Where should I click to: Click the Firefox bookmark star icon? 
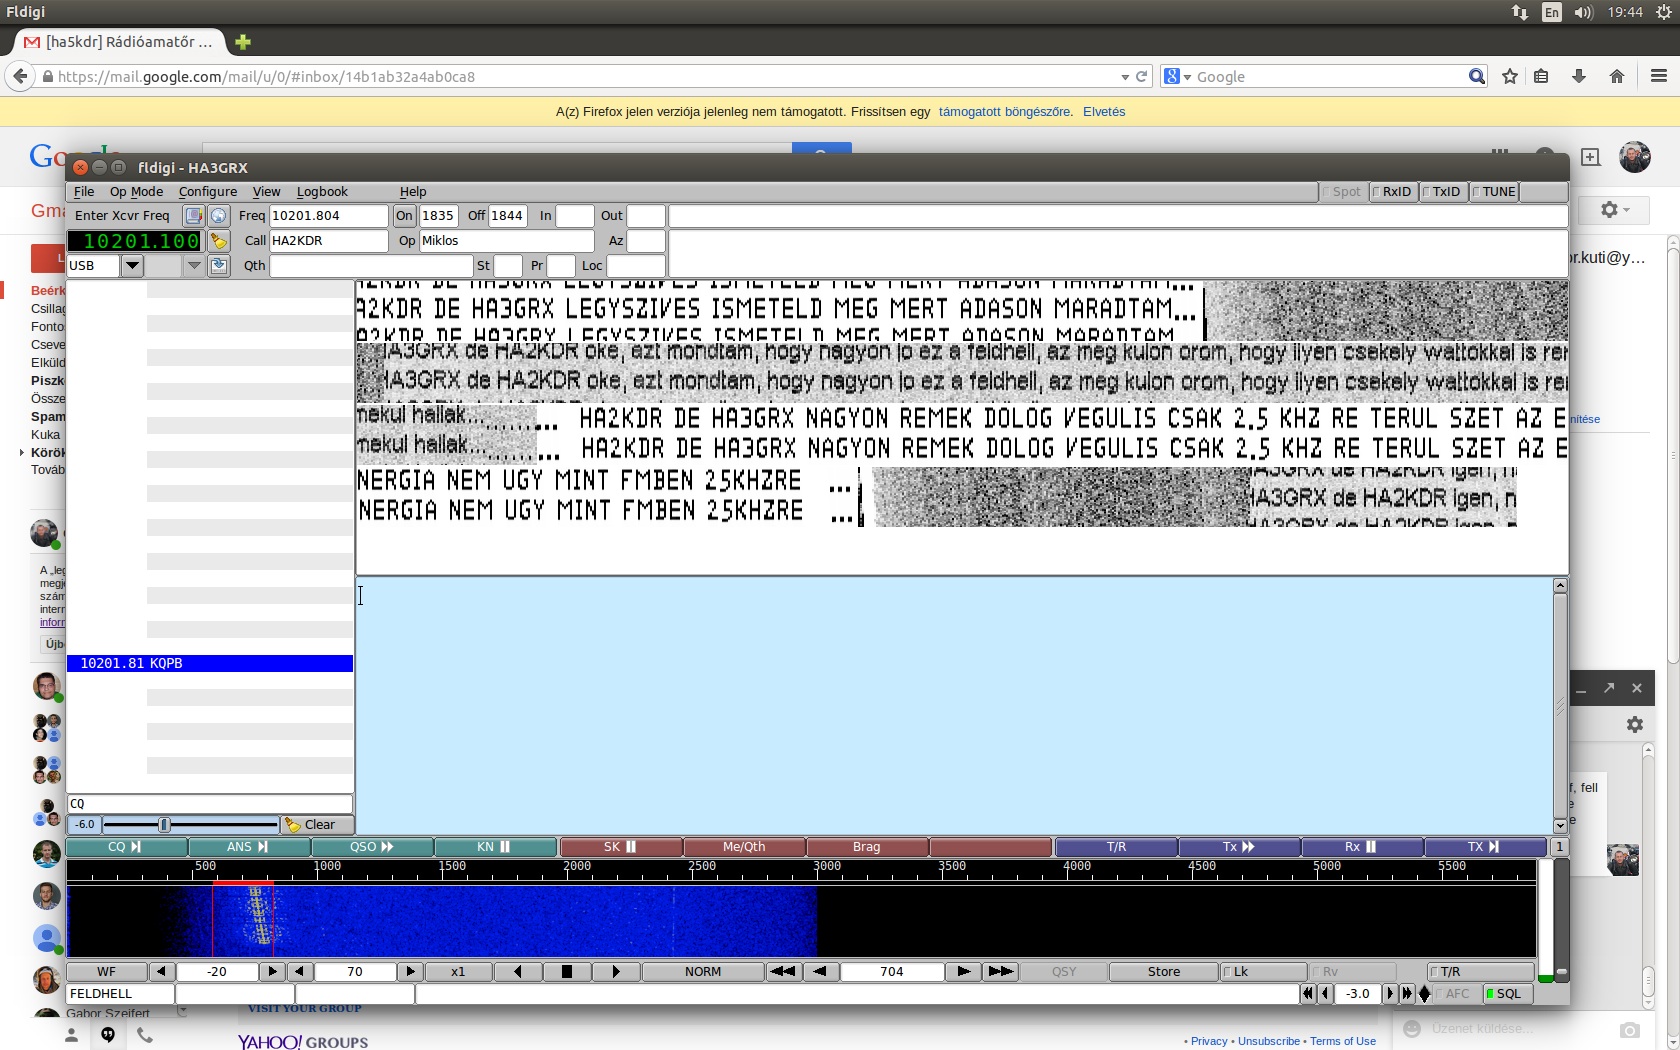point(1510,77)
